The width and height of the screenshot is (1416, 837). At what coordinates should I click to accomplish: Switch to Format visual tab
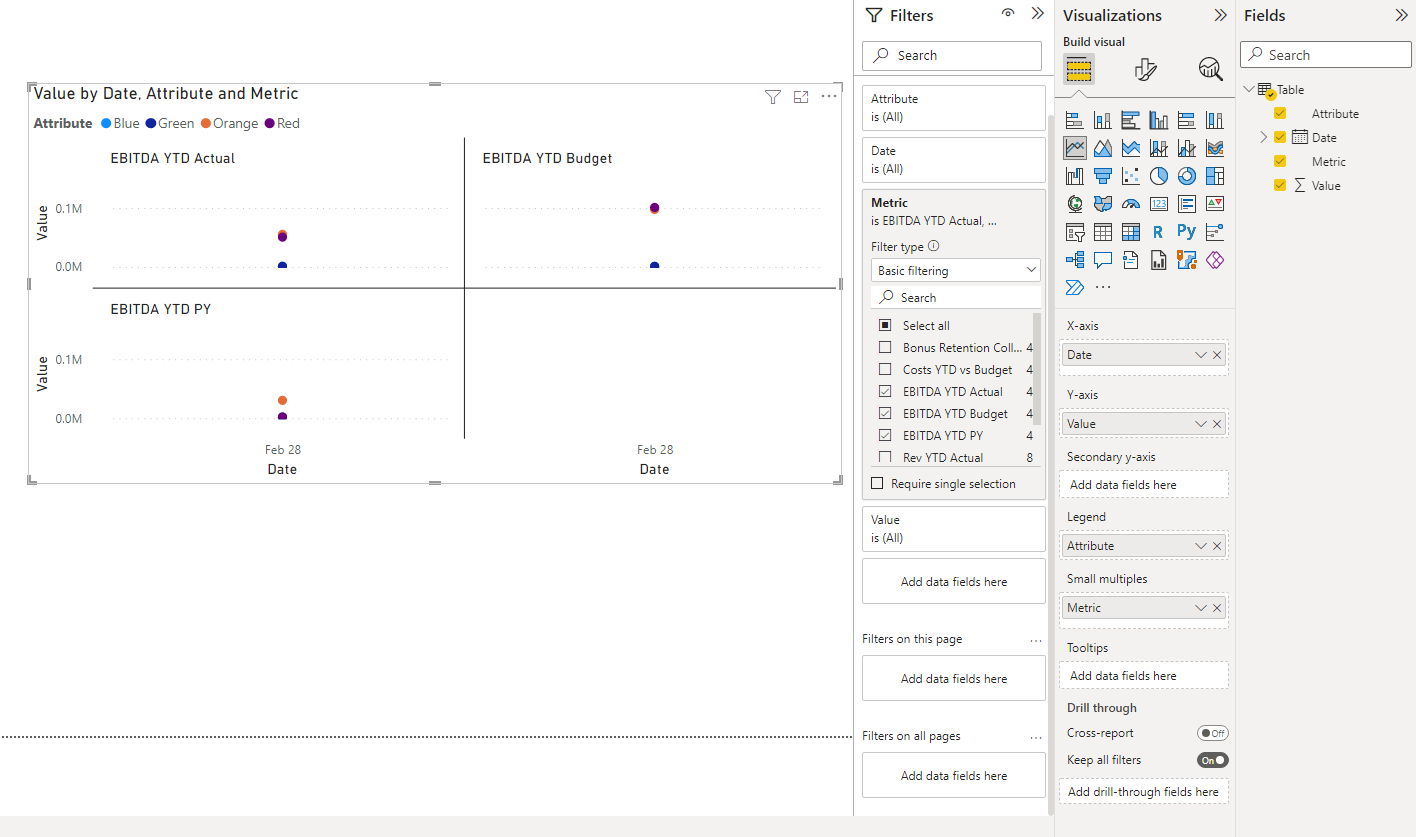click(1146, 68)
